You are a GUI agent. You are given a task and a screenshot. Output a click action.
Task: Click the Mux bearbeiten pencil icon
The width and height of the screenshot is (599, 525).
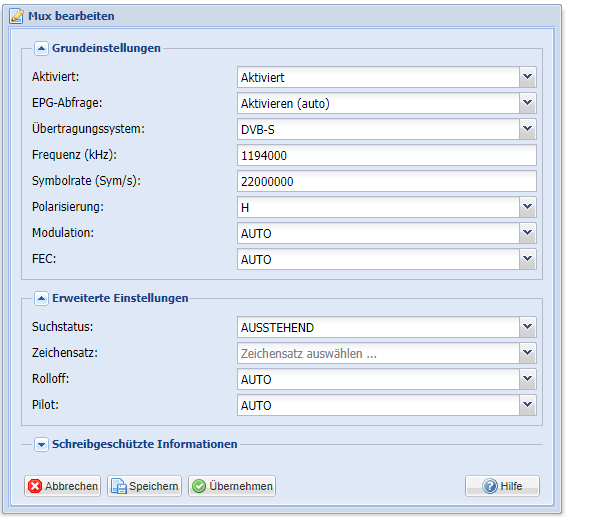(x=16, y=16)
